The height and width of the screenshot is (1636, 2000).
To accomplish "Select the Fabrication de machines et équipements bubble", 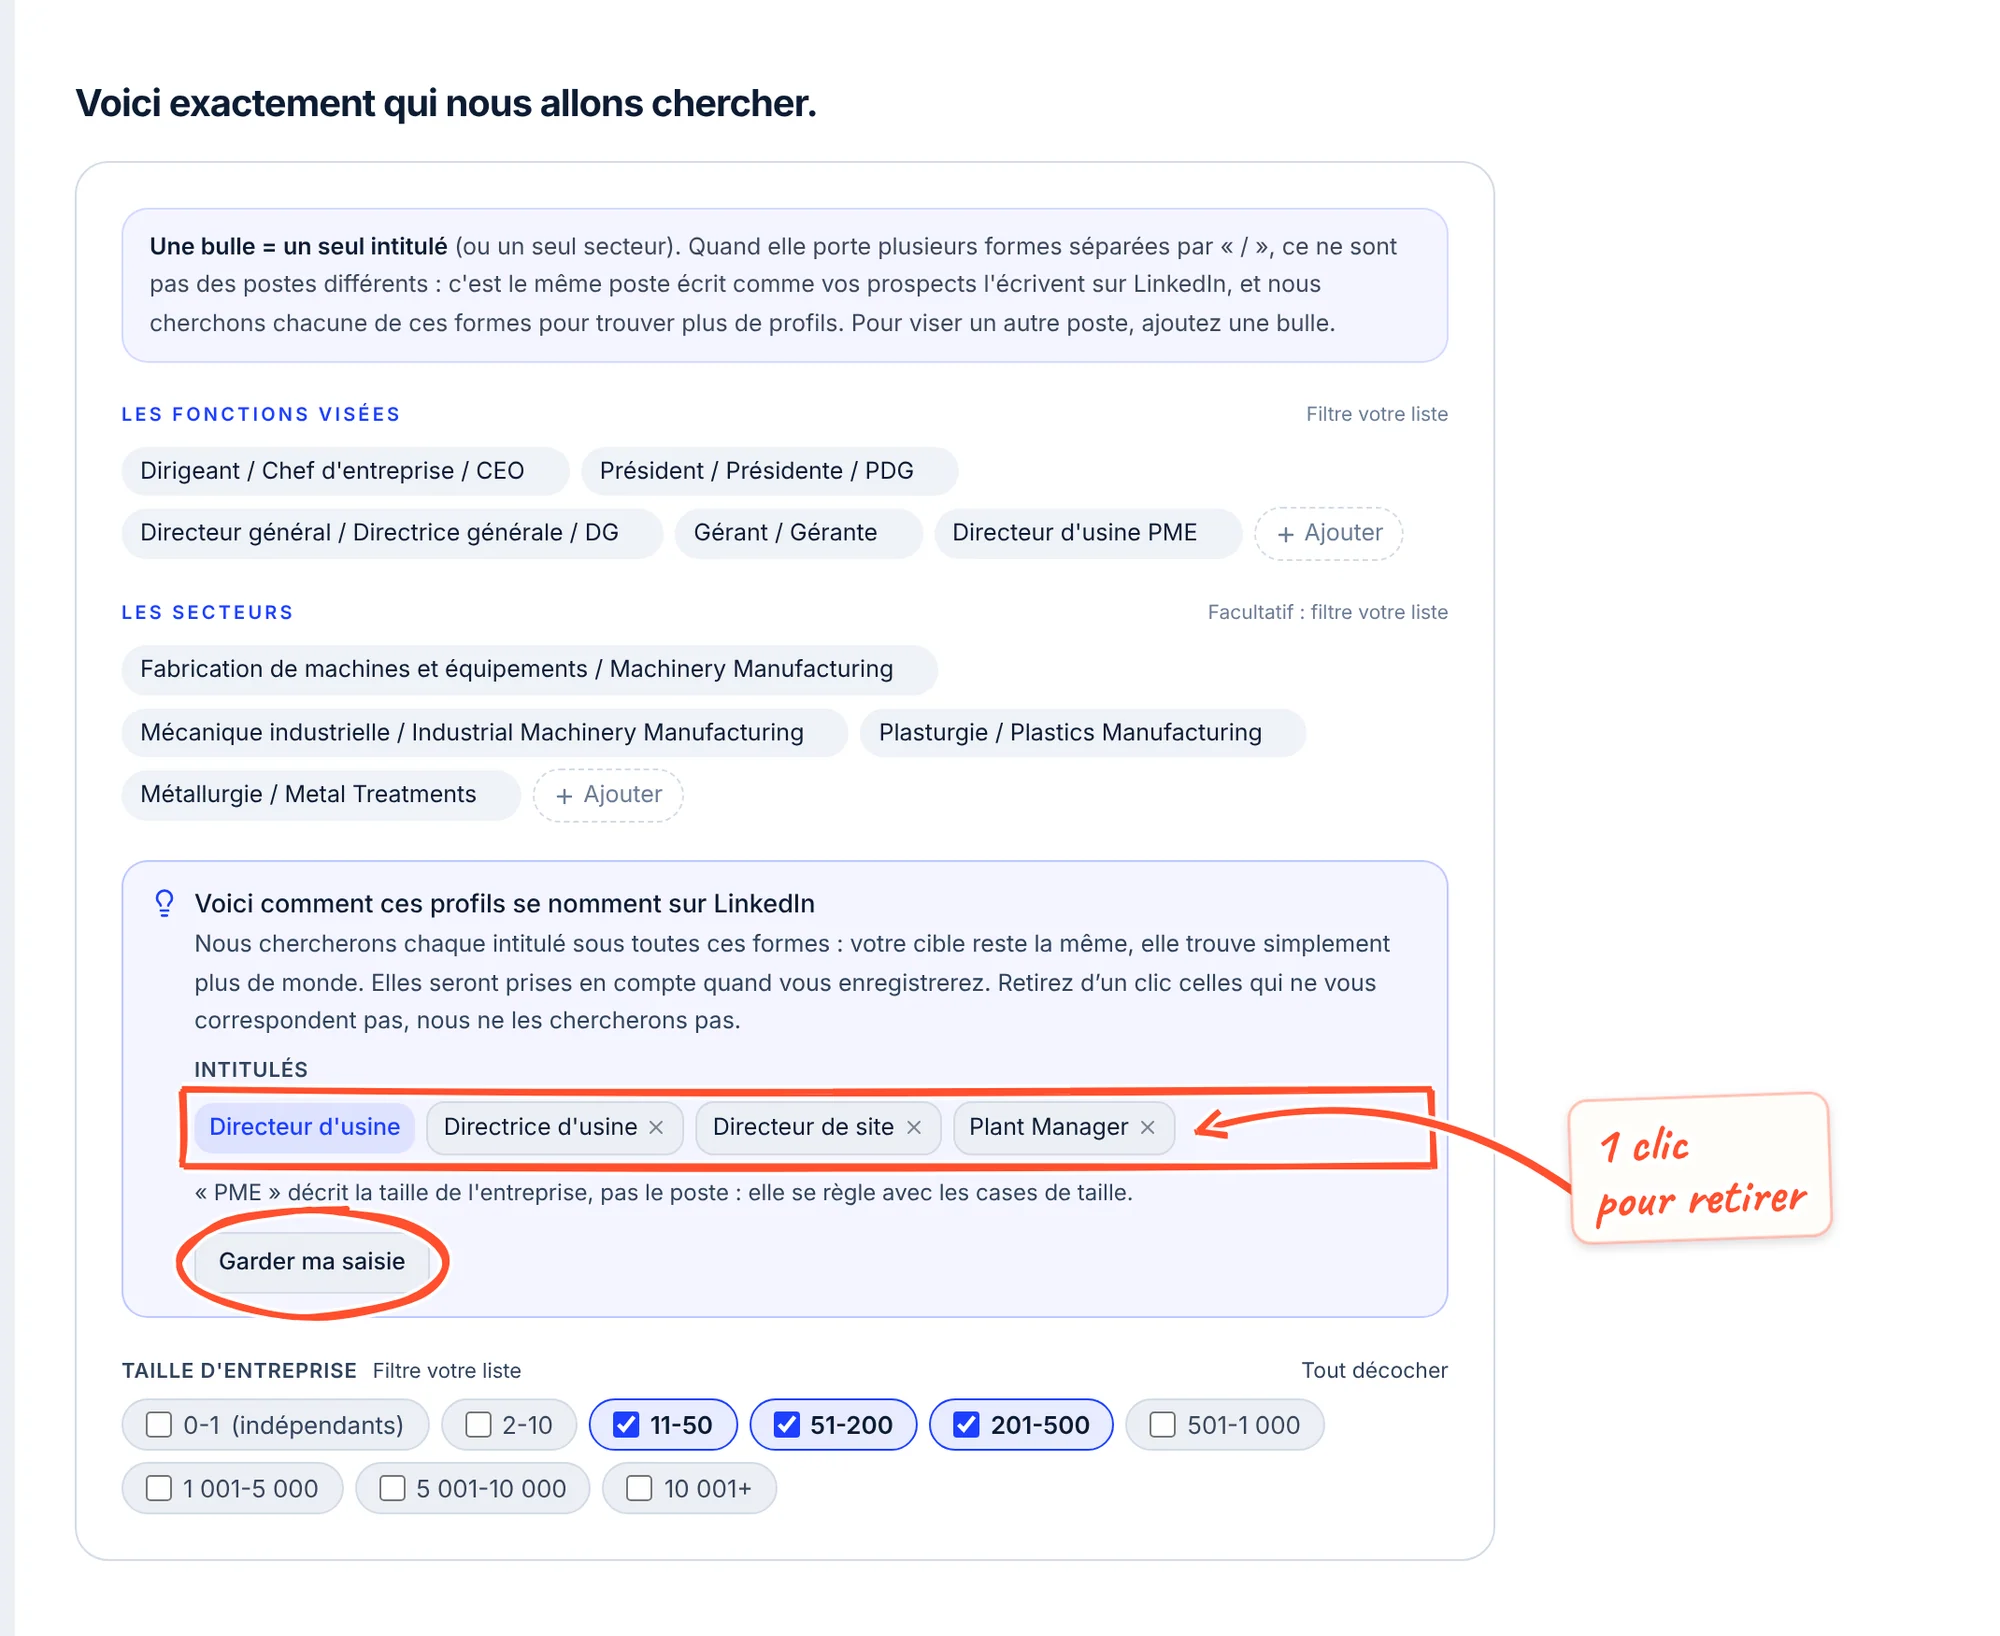I will pyautogui.click(x=529, y=669).
